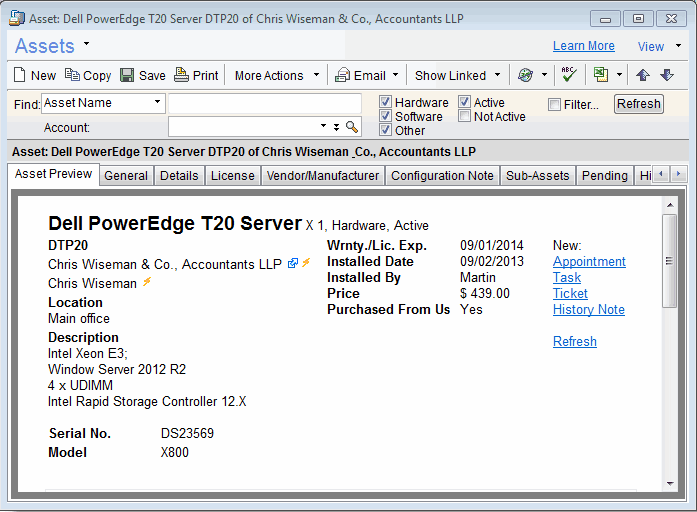The image size is (697, 512).
Task: Open the account link icon beside Accountants LLP
Action: pos(292,264)
